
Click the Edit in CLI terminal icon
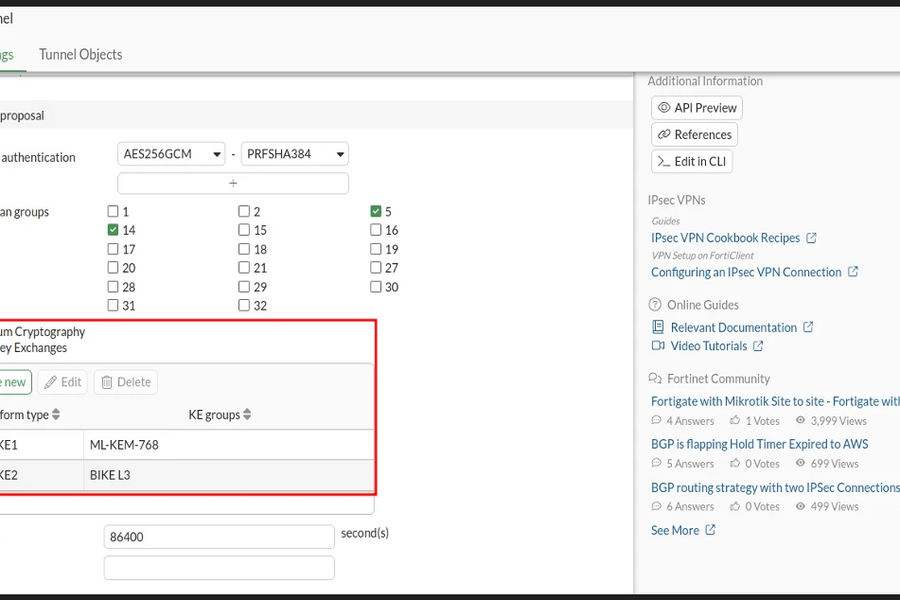pos(664,161)
